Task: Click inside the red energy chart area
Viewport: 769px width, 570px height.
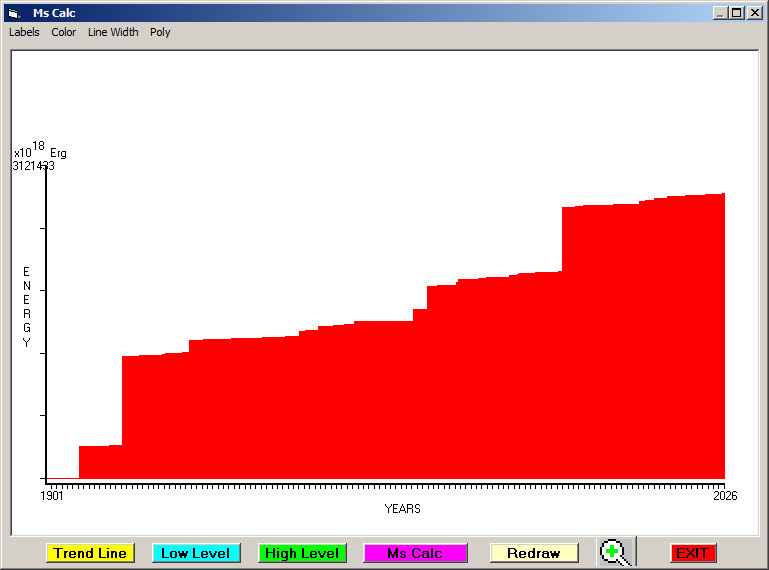Action: pyautogui.click(x=400, y=400)
